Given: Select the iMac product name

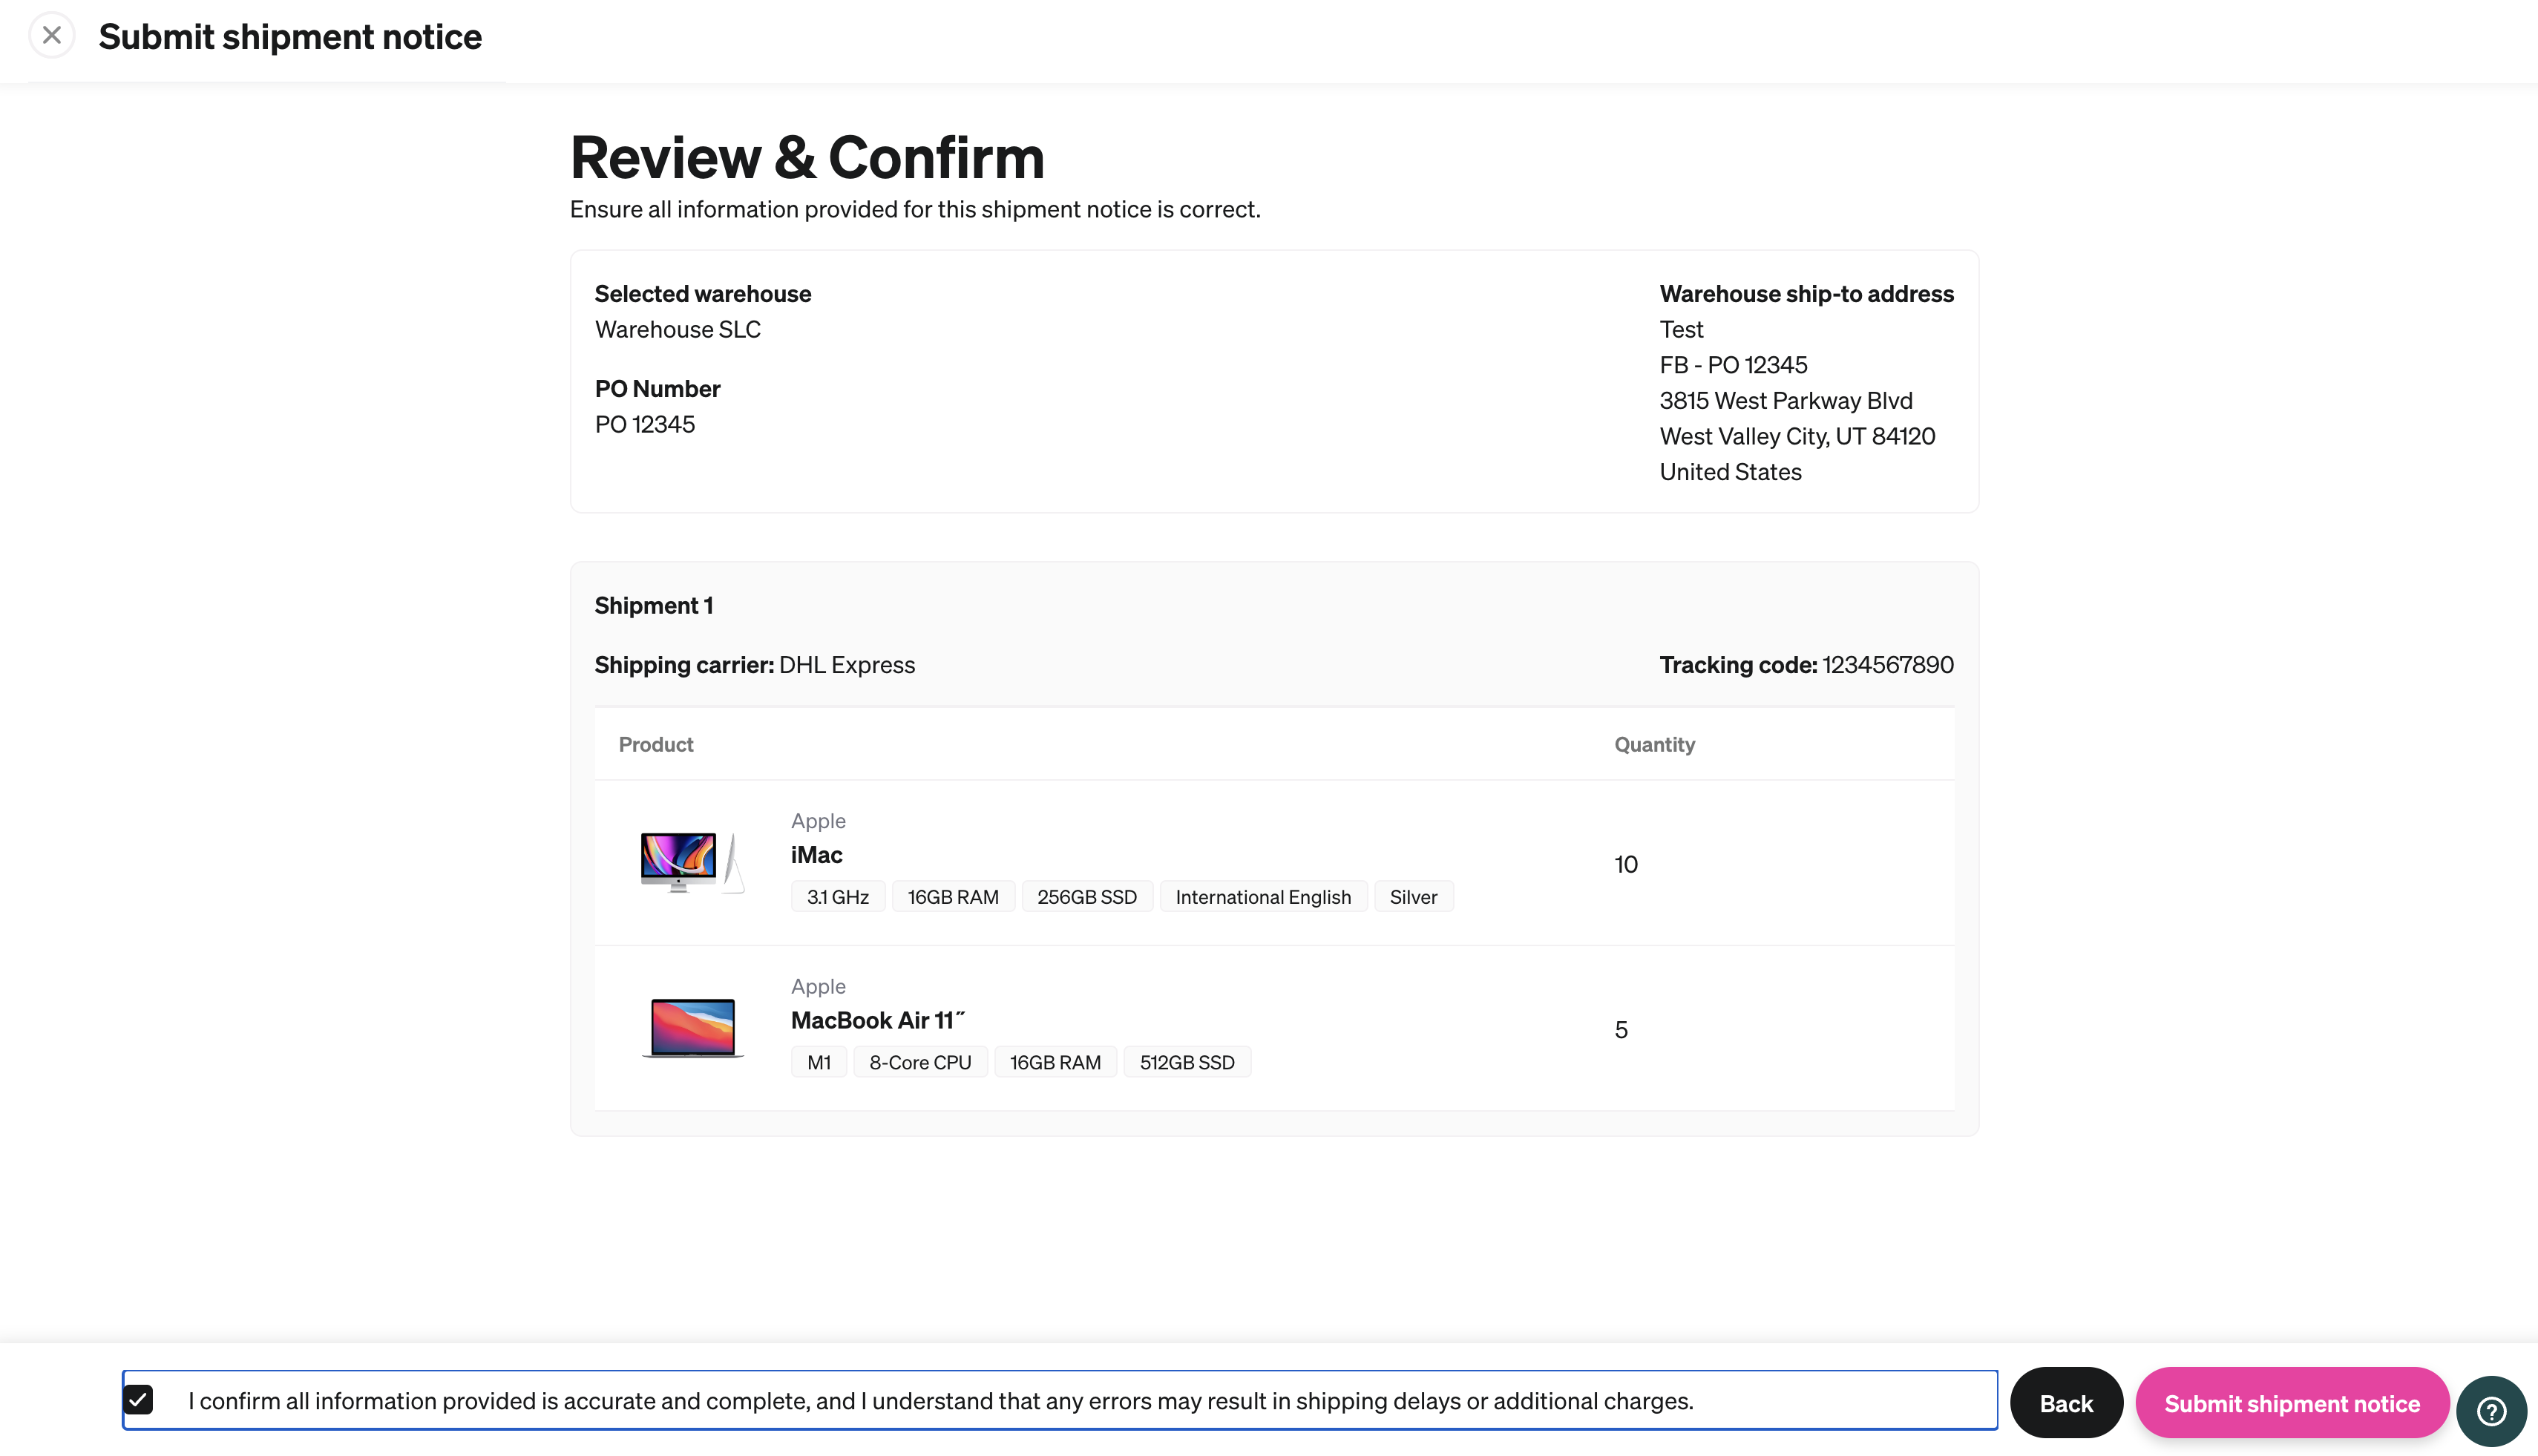Looking at the screenshot, I should point(816,855).
